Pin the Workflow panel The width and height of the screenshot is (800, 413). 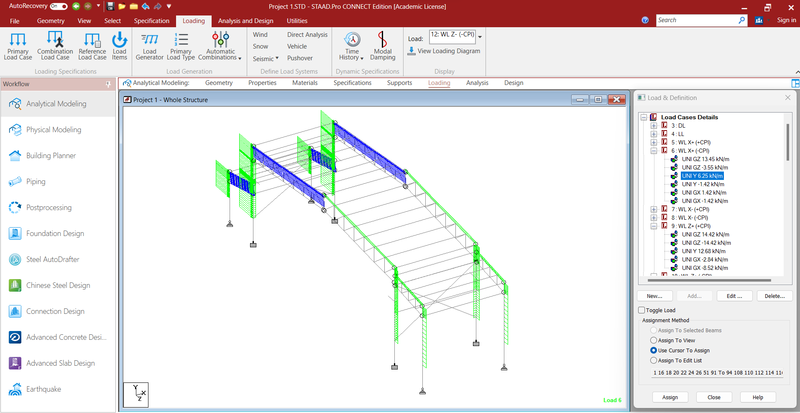pos(108,84)
